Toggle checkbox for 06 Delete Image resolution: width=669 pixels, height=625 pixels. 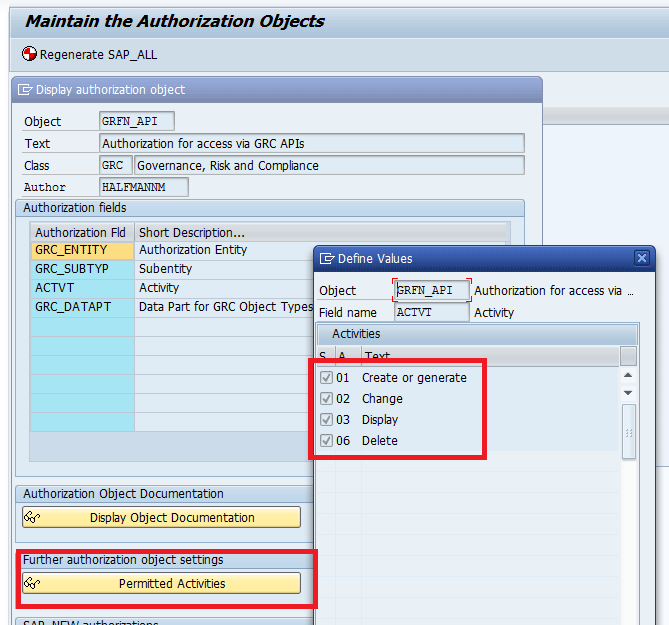tap(326, 440)
